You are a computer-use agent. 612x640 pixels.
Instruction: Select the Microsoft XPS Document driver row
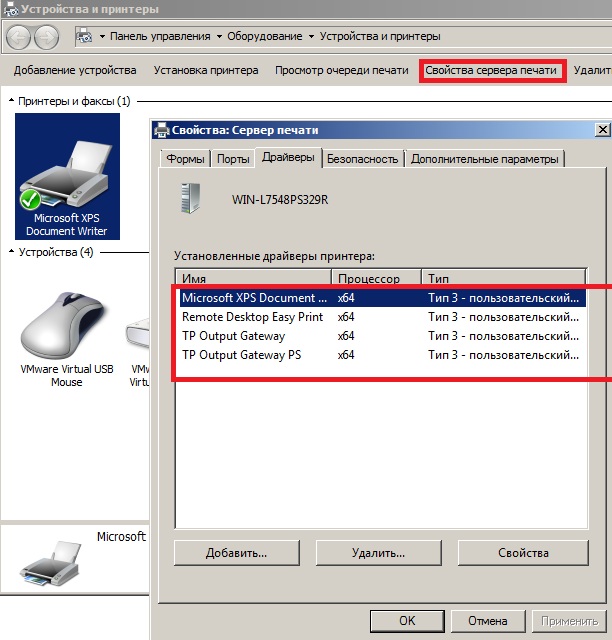[383, 298]
